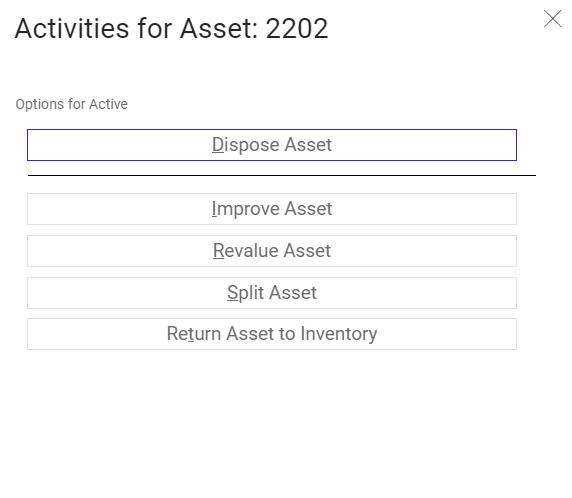Pick the Improve Asset activity button
572x498 pixels.
(272, 209)
